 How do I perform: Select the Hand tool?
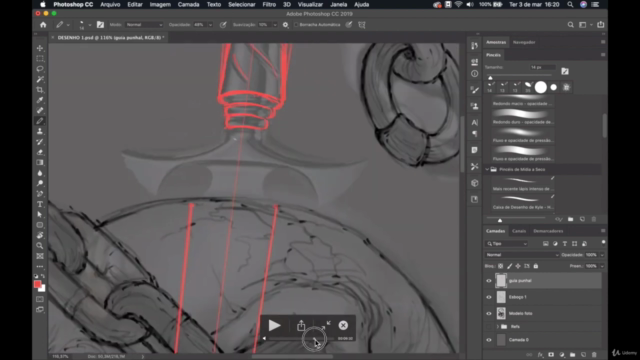pyautogui.click(x=40, y=236)
